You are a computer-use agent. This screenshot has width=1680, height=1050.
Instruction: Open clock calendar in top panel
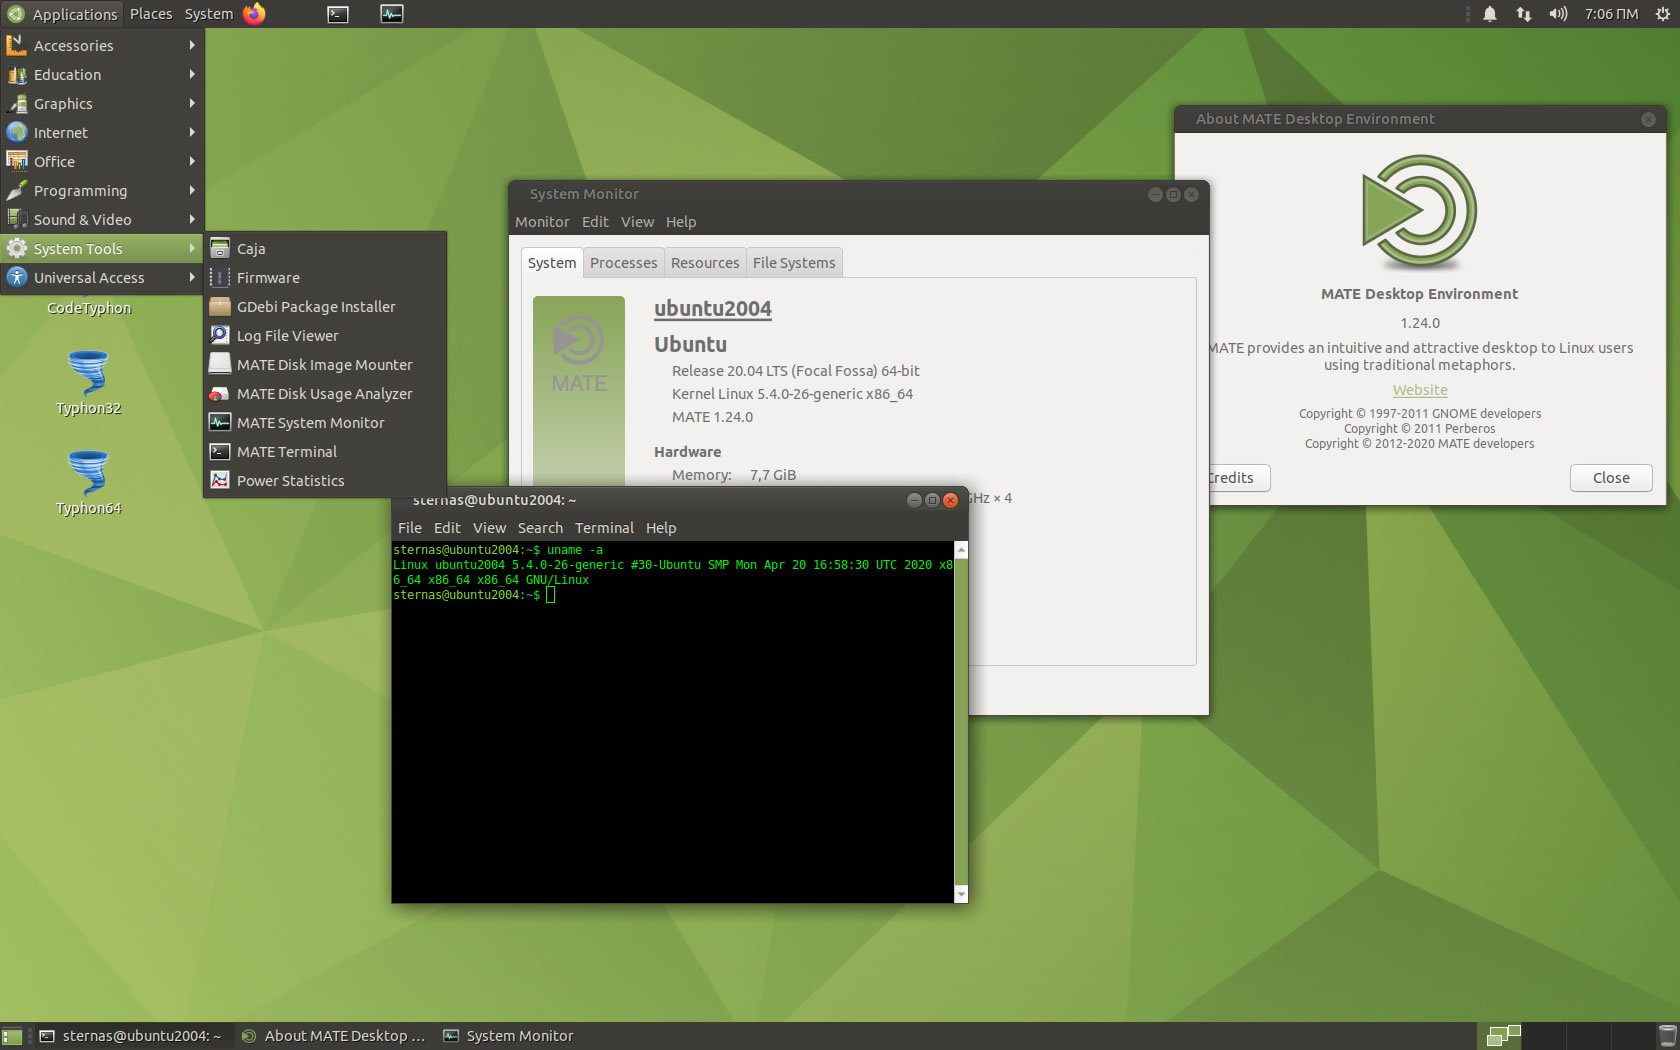coord(1611,14)
